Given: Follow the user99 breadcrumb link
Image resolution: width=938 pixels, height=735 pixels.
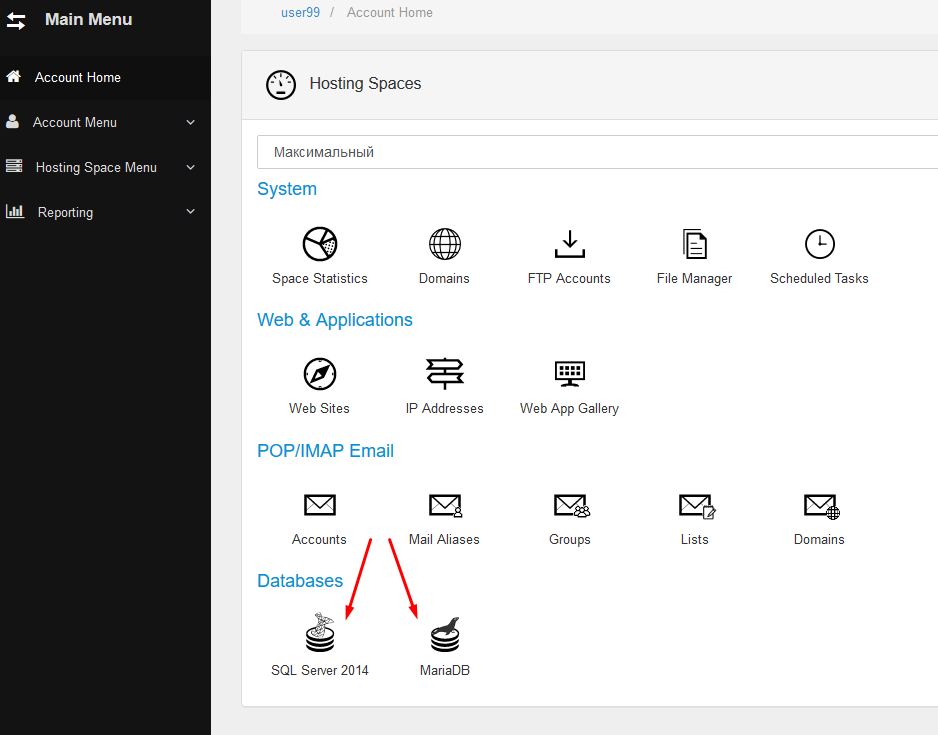Looking at the screenshot, I should (300, 13).
